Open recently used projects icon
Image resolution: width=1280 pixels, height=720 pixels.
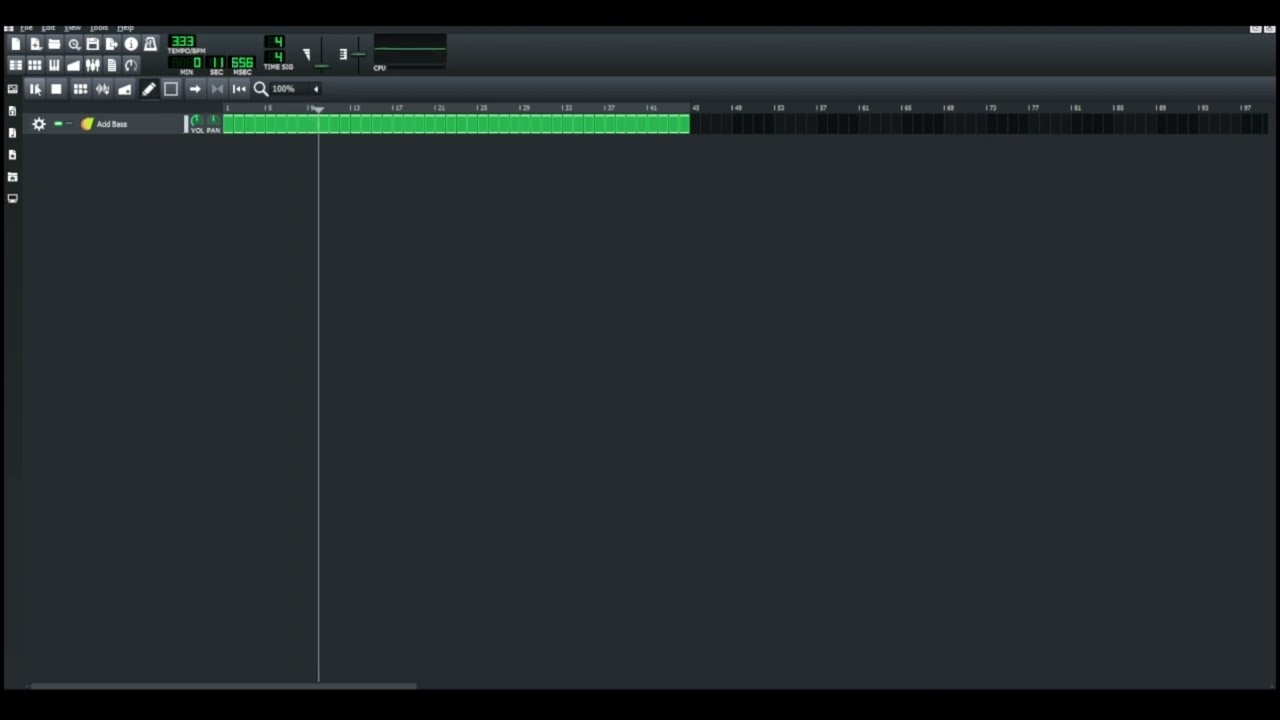tap(73, 44)
